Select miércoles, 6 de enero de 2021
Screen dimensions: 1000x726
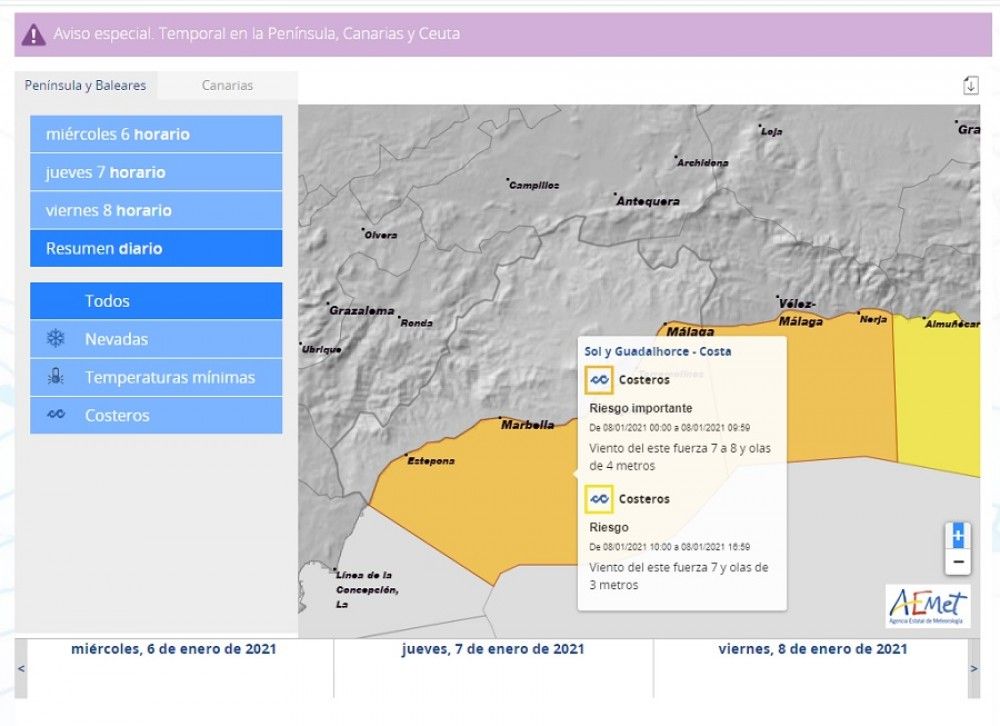point(173,649)
